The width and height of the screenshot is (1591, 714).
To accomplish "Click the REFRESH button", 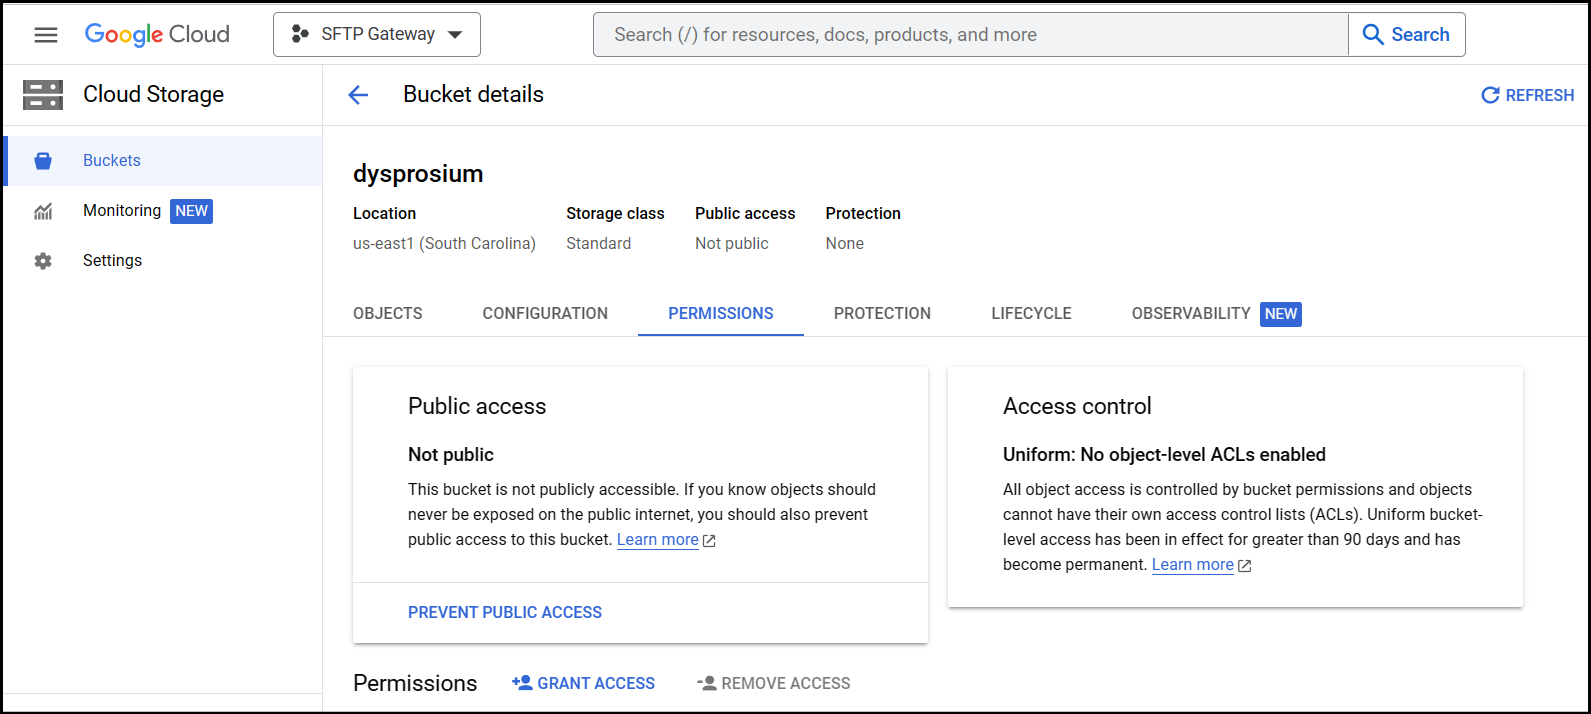I will pyautogui.click(x=1527, y=95).
